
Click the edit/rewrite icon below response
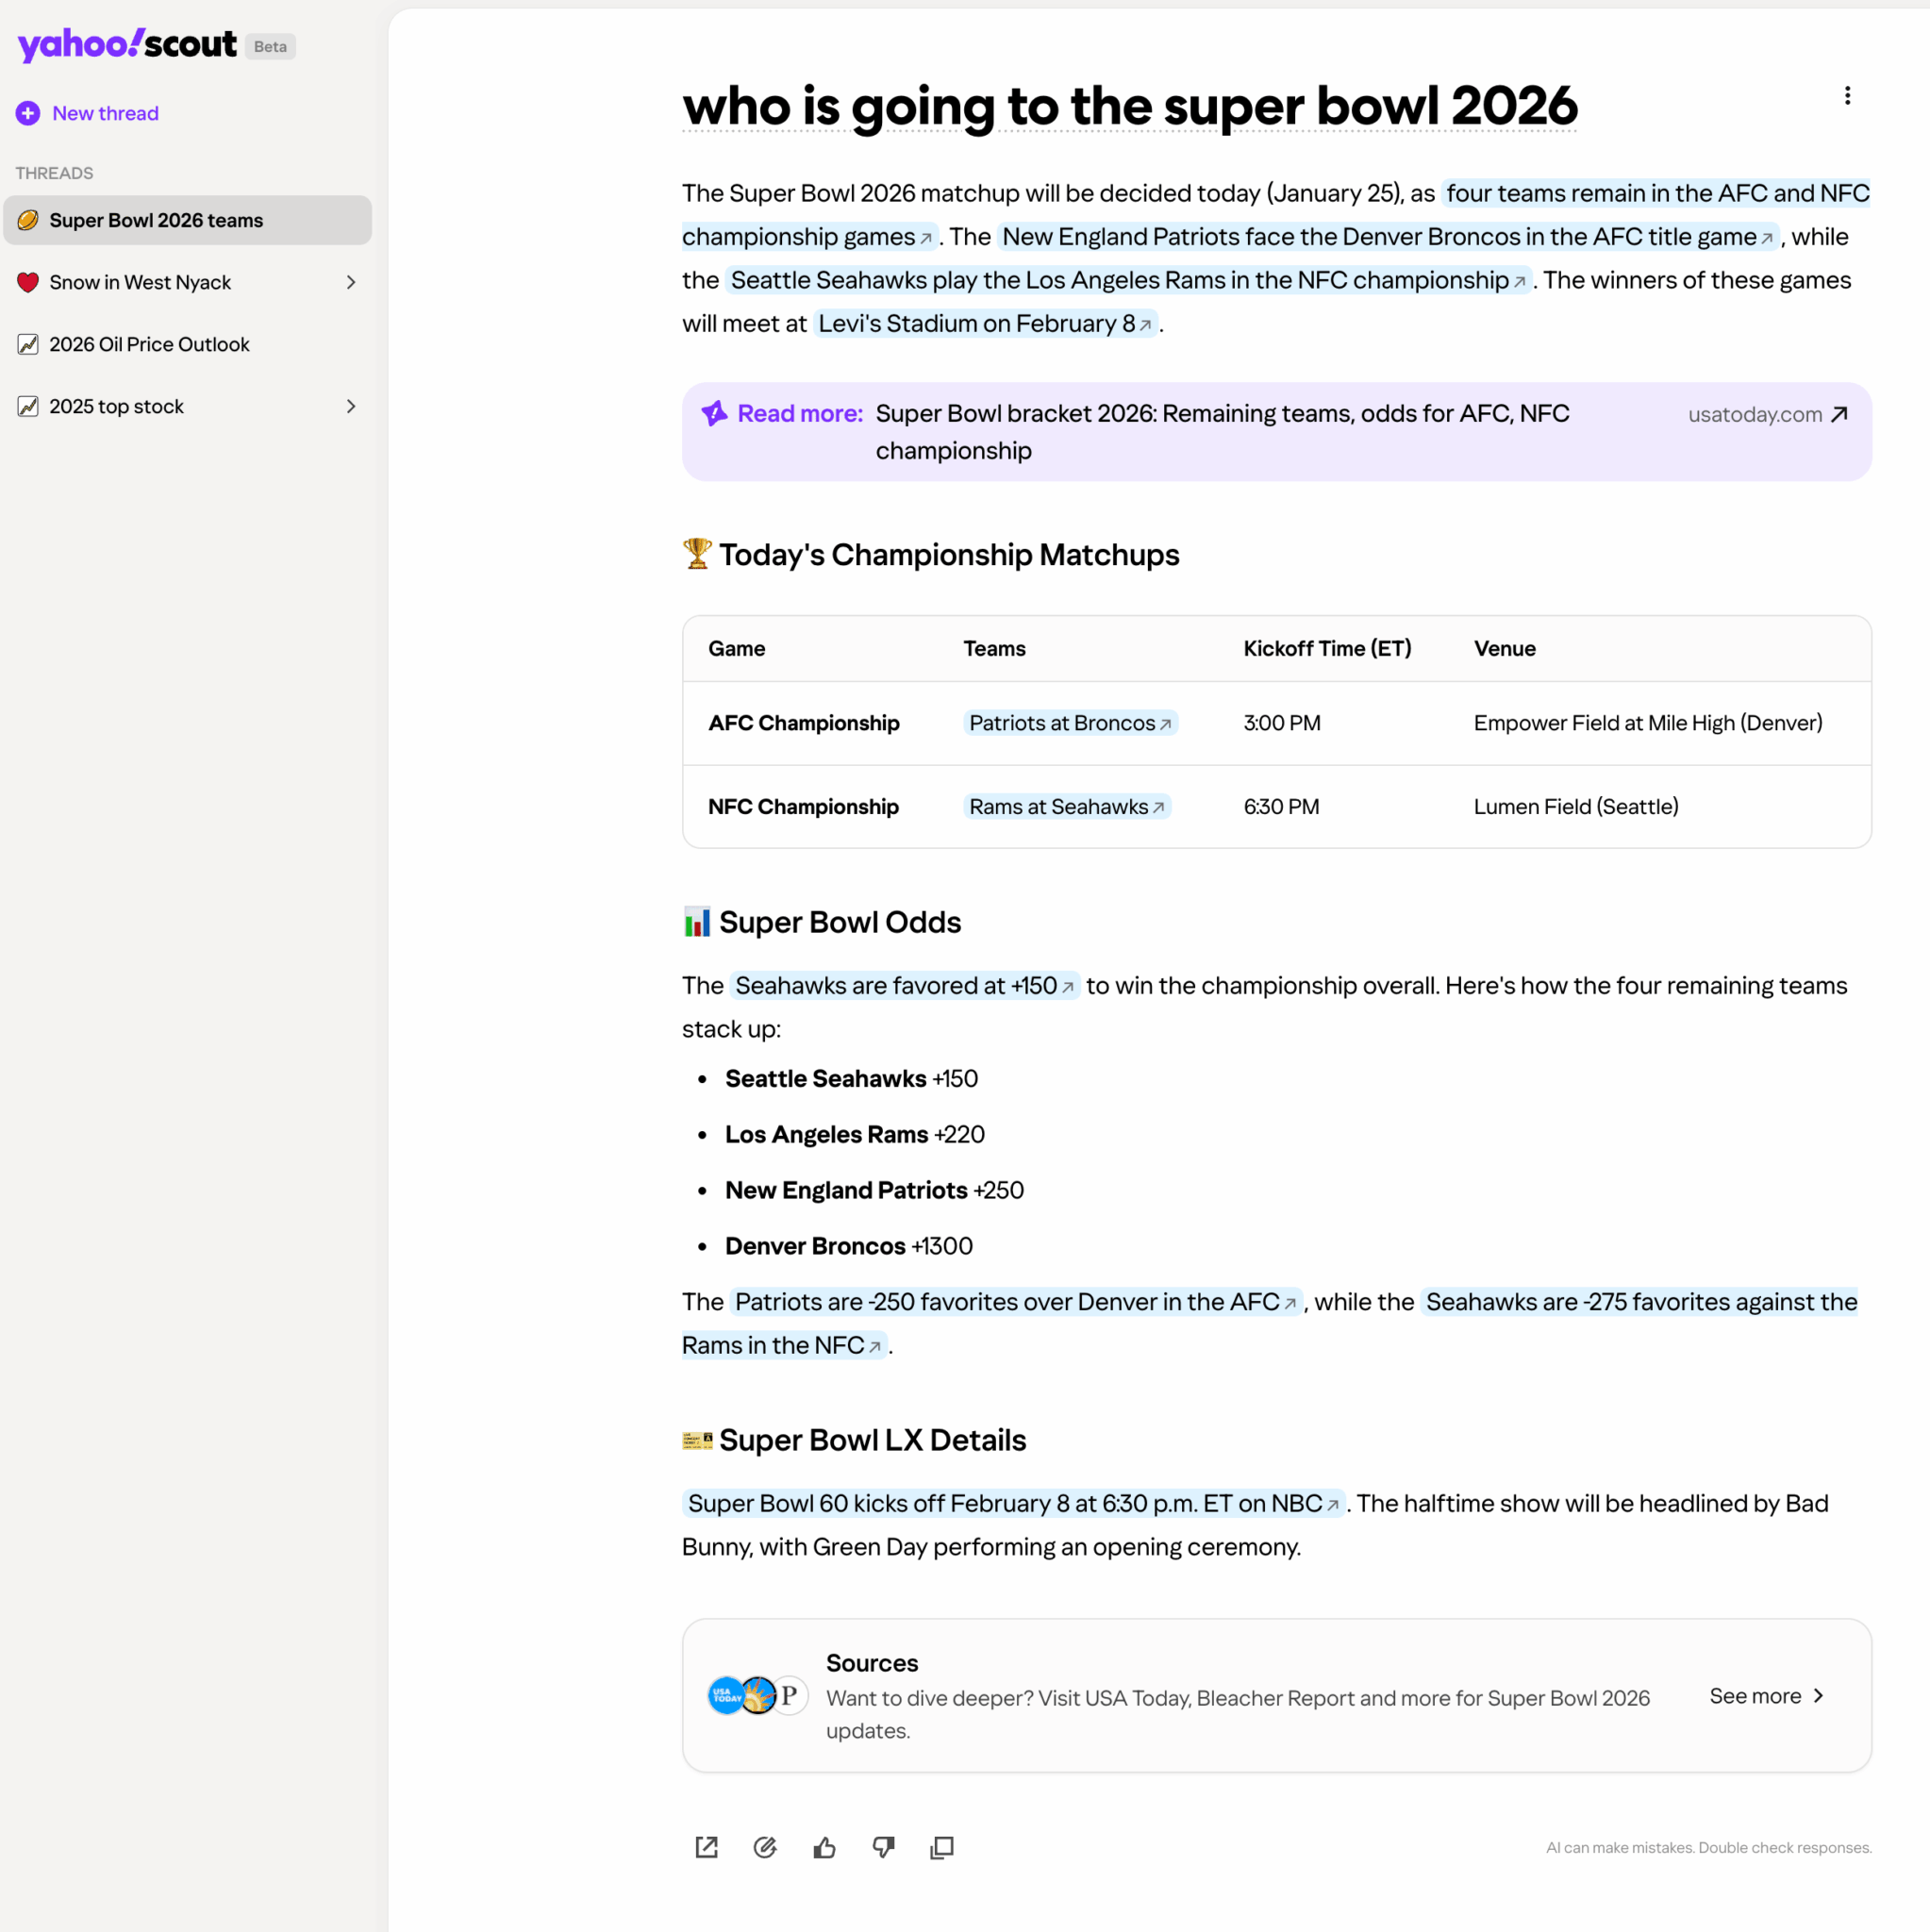point(765,1847)
